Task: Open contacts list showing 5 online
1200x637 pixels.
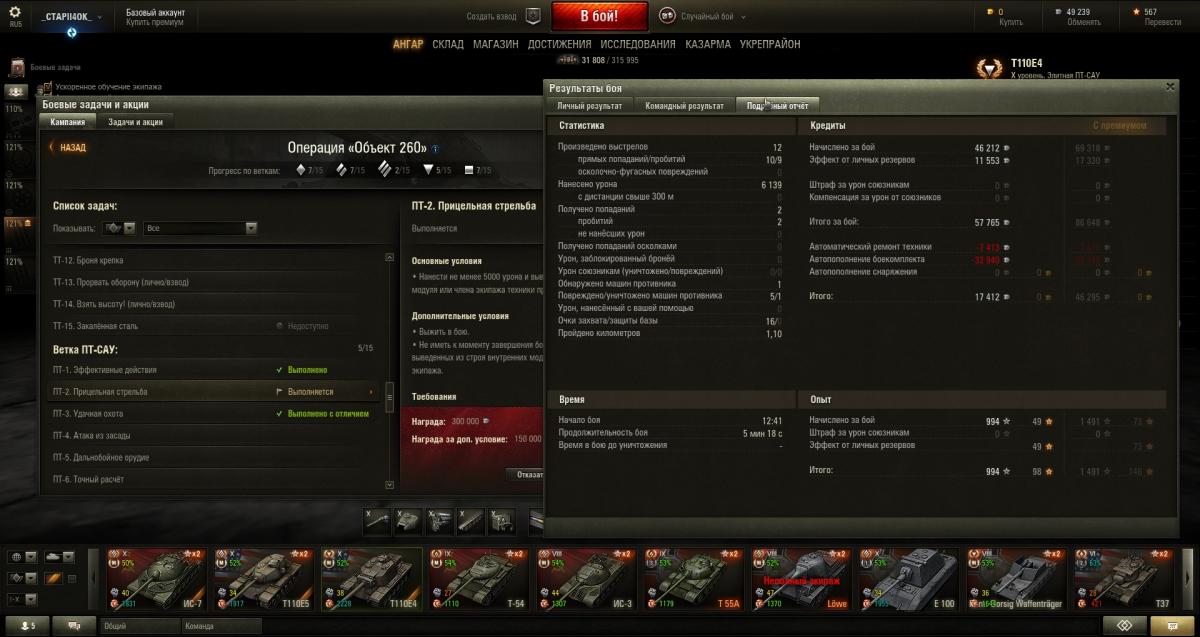Action: click(27, 626)
